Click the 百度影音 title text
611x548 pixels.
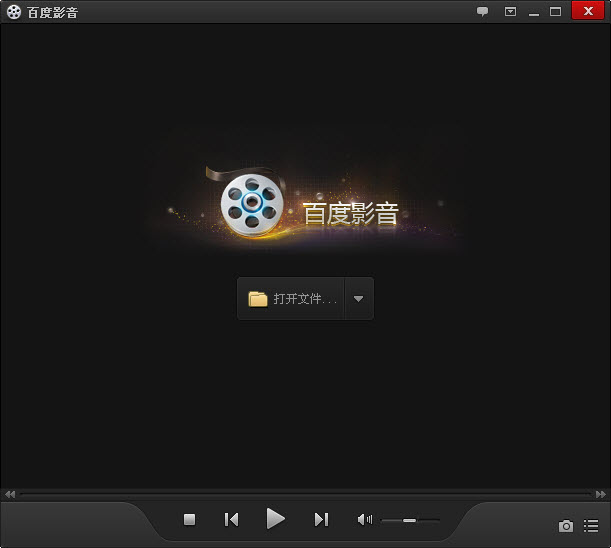point(53,12)
